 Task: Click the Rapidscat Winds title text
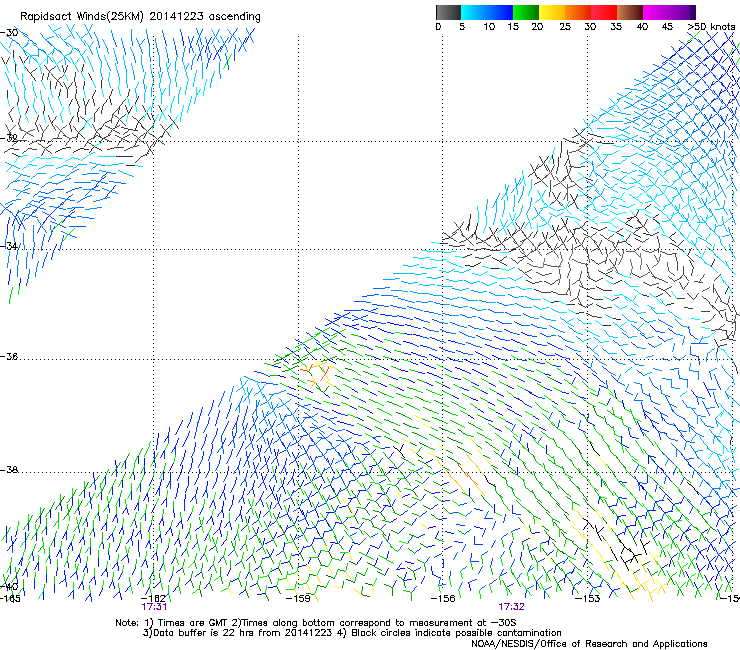[x=140, y=17]
